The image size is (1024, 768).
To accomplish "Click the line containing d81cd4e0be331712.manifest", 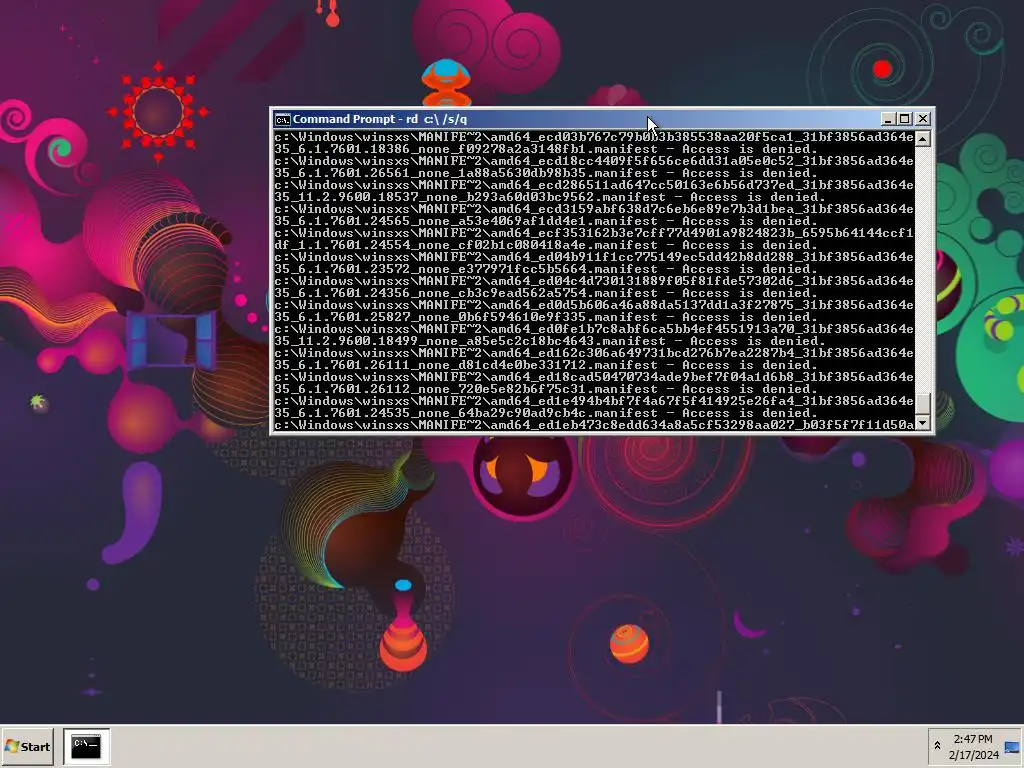I will tap(546, 365).
